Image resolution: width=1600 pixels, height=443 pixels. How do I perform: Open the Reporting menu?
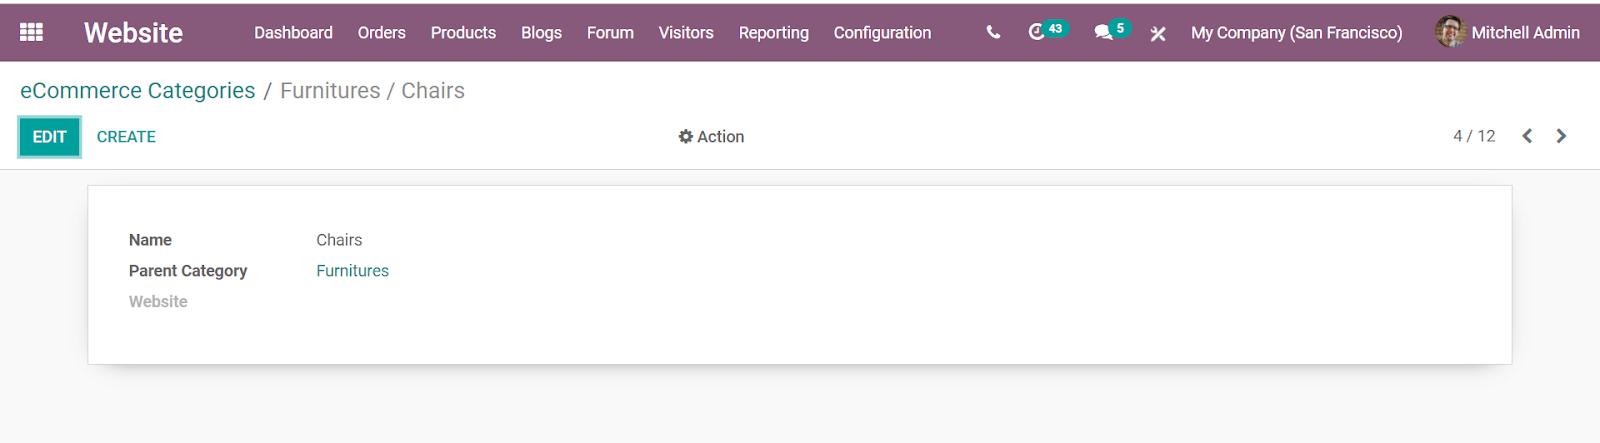[x=774, y=33]
